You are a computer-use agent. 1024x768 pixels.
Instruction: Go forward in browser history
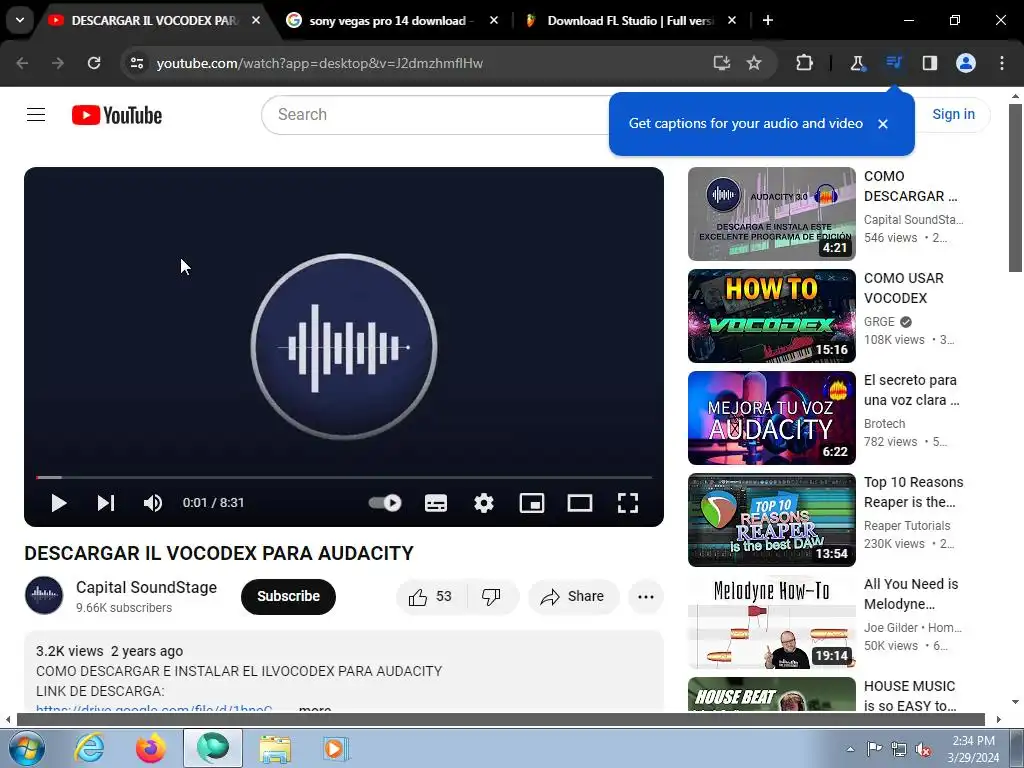(58, 63)
